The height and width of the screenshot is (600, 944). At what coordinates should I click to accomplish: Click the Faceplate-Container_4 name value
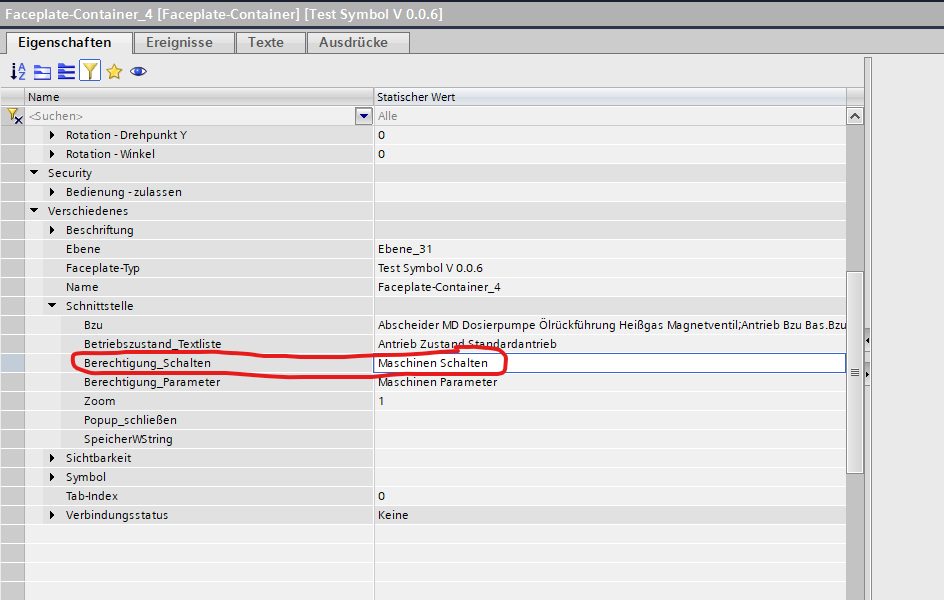[439, 287]
